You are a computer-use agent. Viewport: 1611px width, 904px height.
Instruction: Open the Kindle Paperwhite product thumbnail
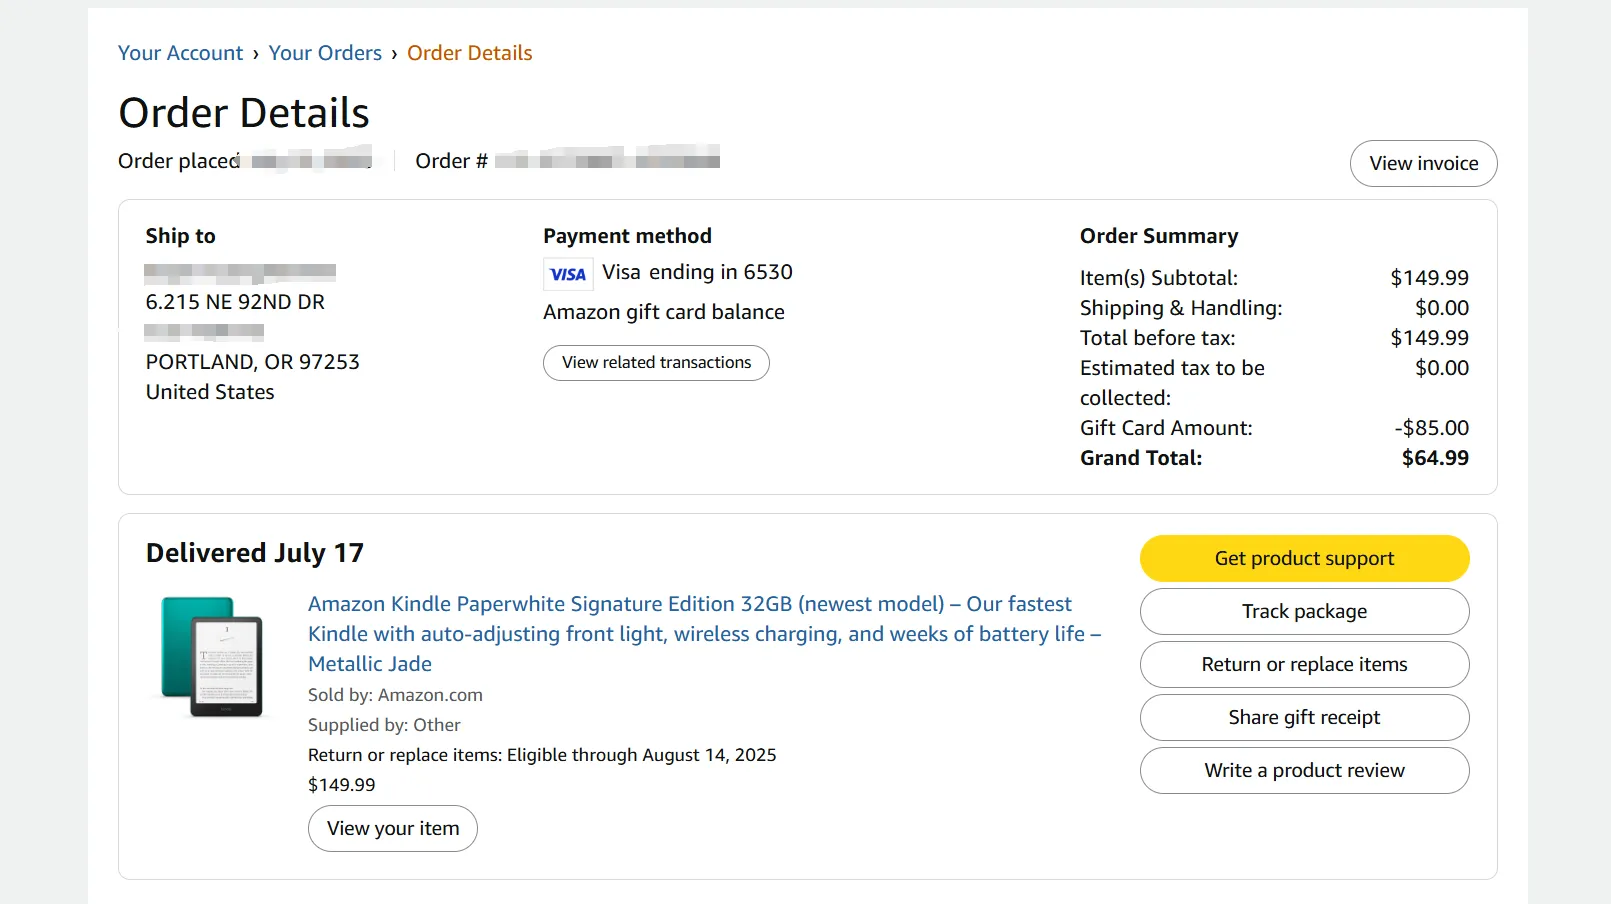coord(212,657)
